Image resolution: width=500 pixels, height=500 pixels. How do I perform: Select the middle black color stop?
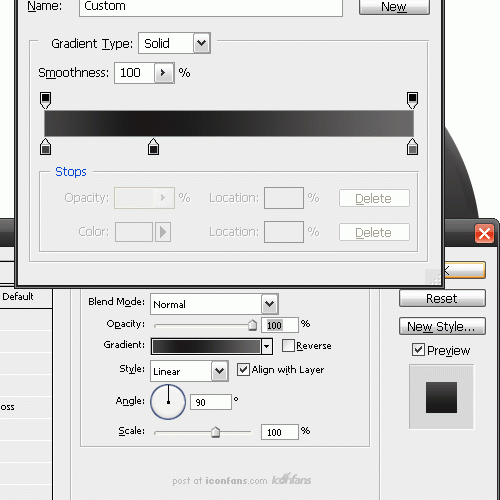(x=153, y=147)
